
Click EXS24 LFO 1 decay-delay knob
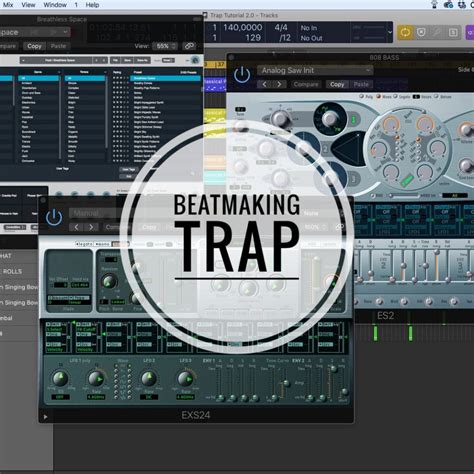[60, 379]
